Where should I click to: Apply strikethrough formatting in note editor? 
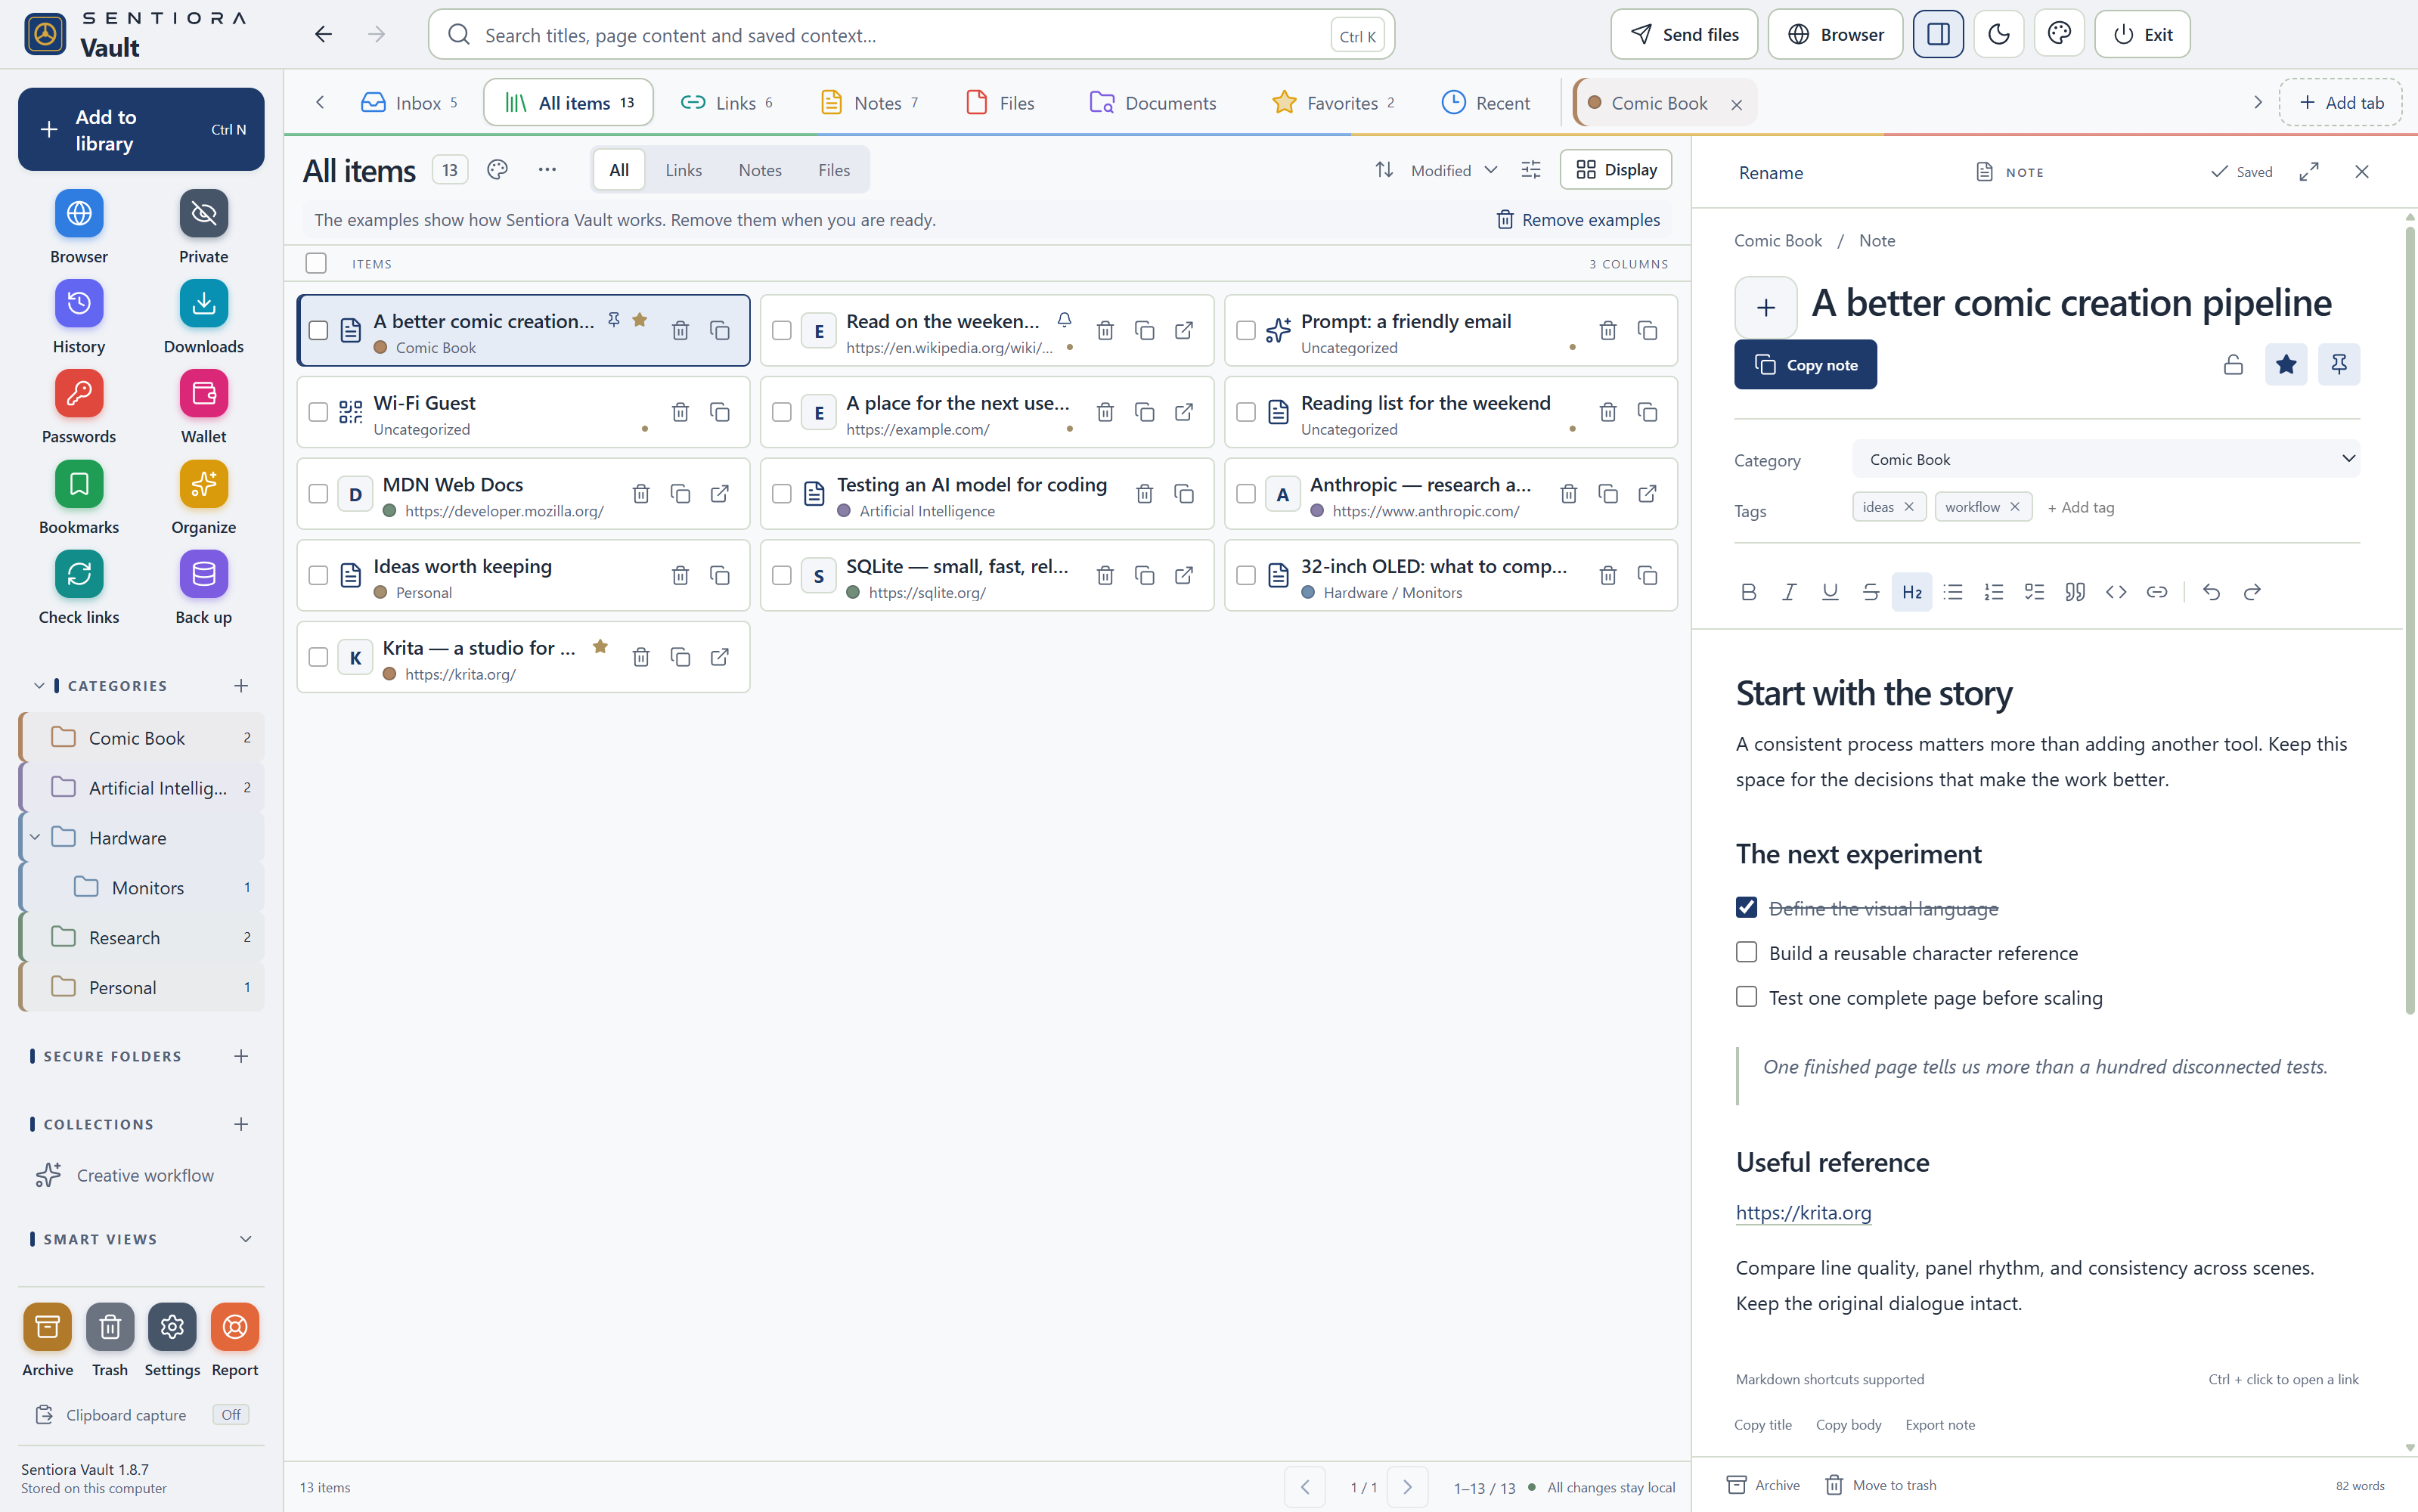[x=1871, y=592]
